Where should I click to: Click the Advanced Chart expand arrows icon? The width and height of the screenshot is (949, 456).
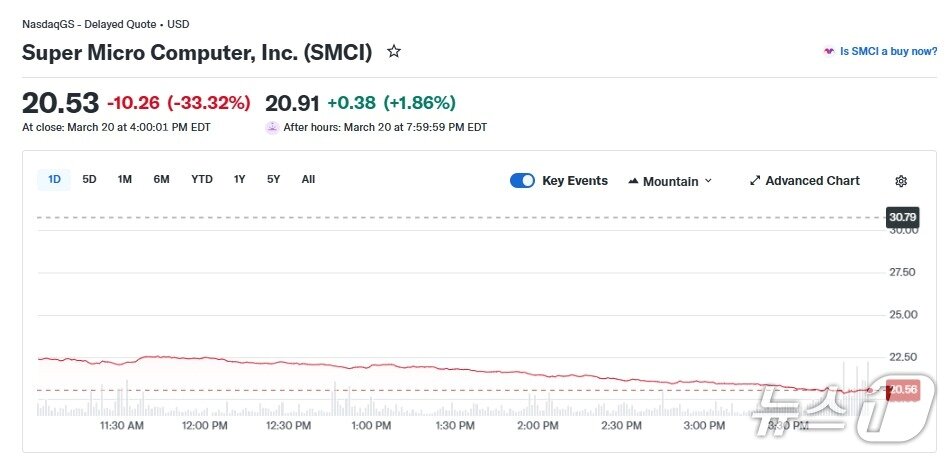[x=755, y=181]
